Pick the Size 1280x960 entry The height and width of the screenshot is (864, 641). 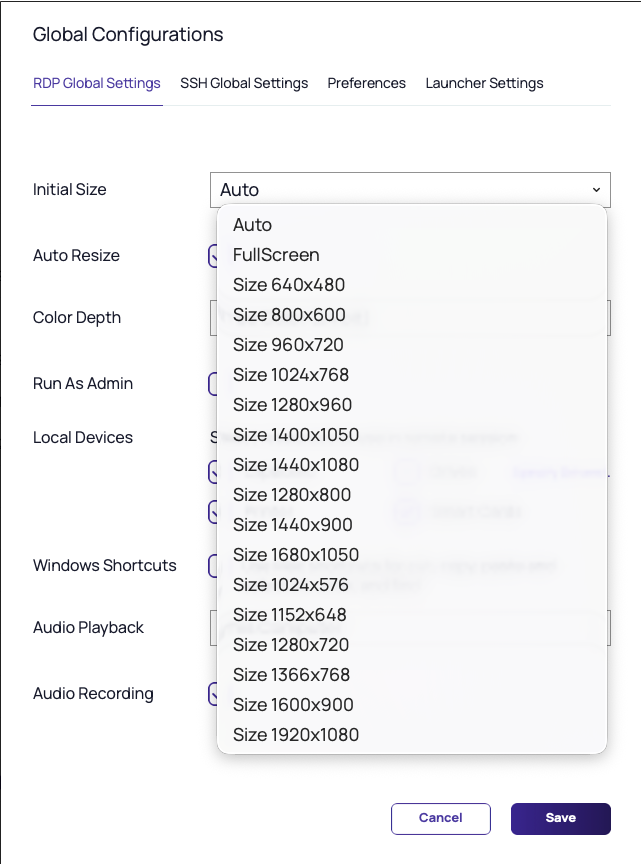coord(292,405)
